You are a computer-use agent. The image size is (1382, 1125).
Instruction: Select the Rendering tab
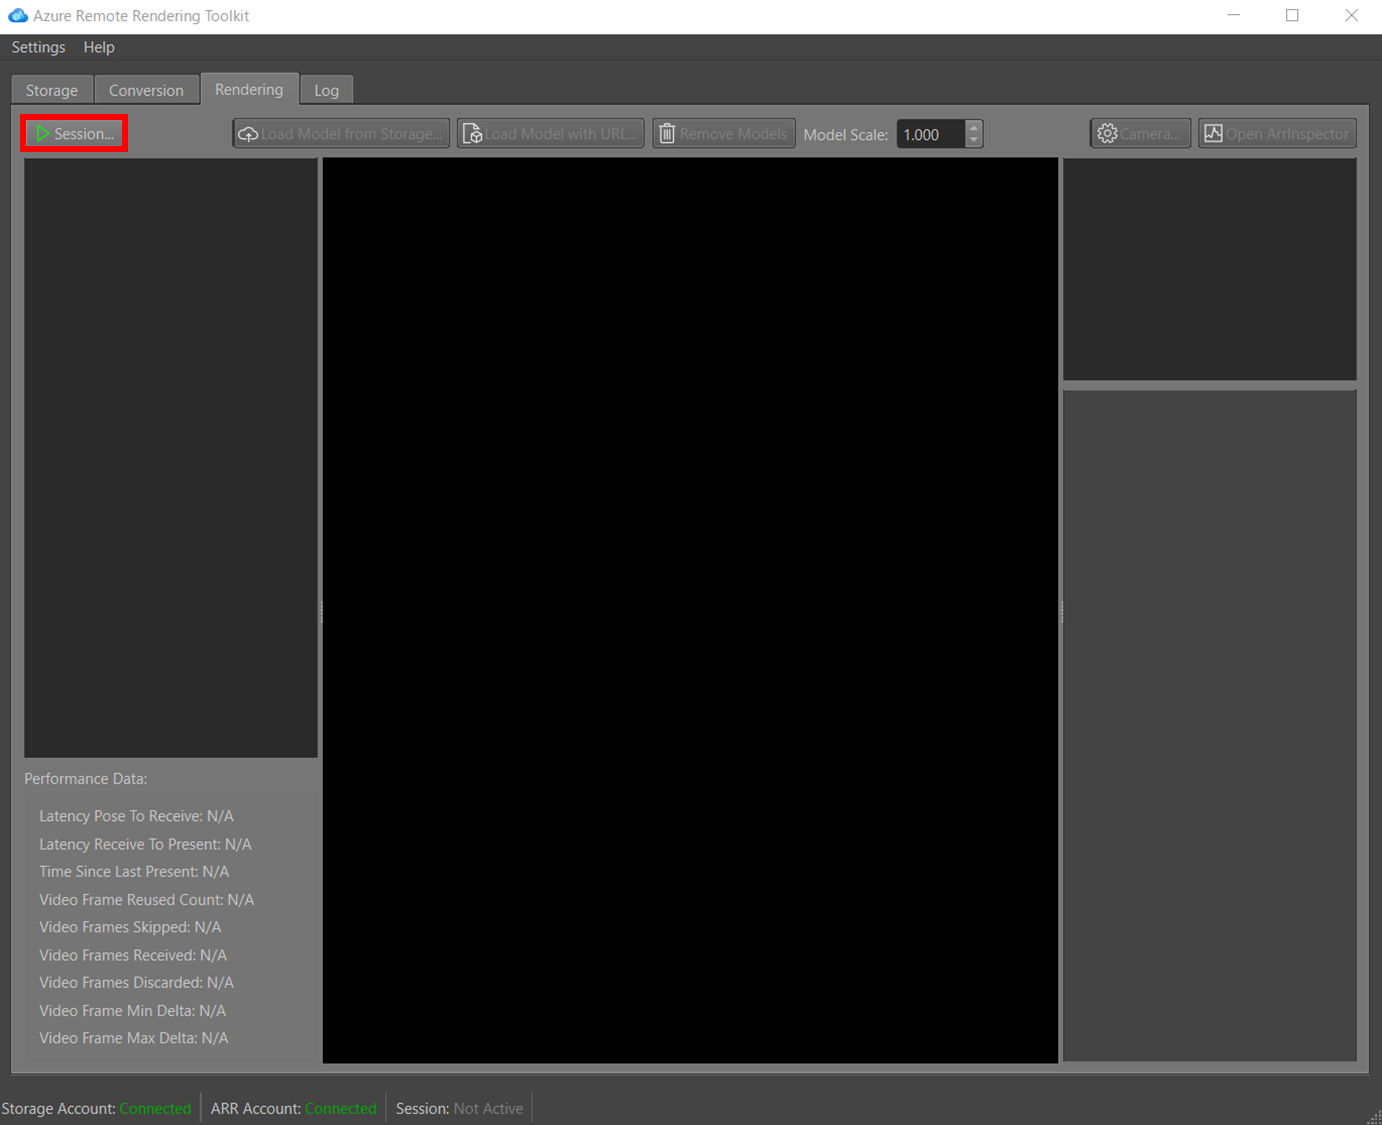click(249, 89)
